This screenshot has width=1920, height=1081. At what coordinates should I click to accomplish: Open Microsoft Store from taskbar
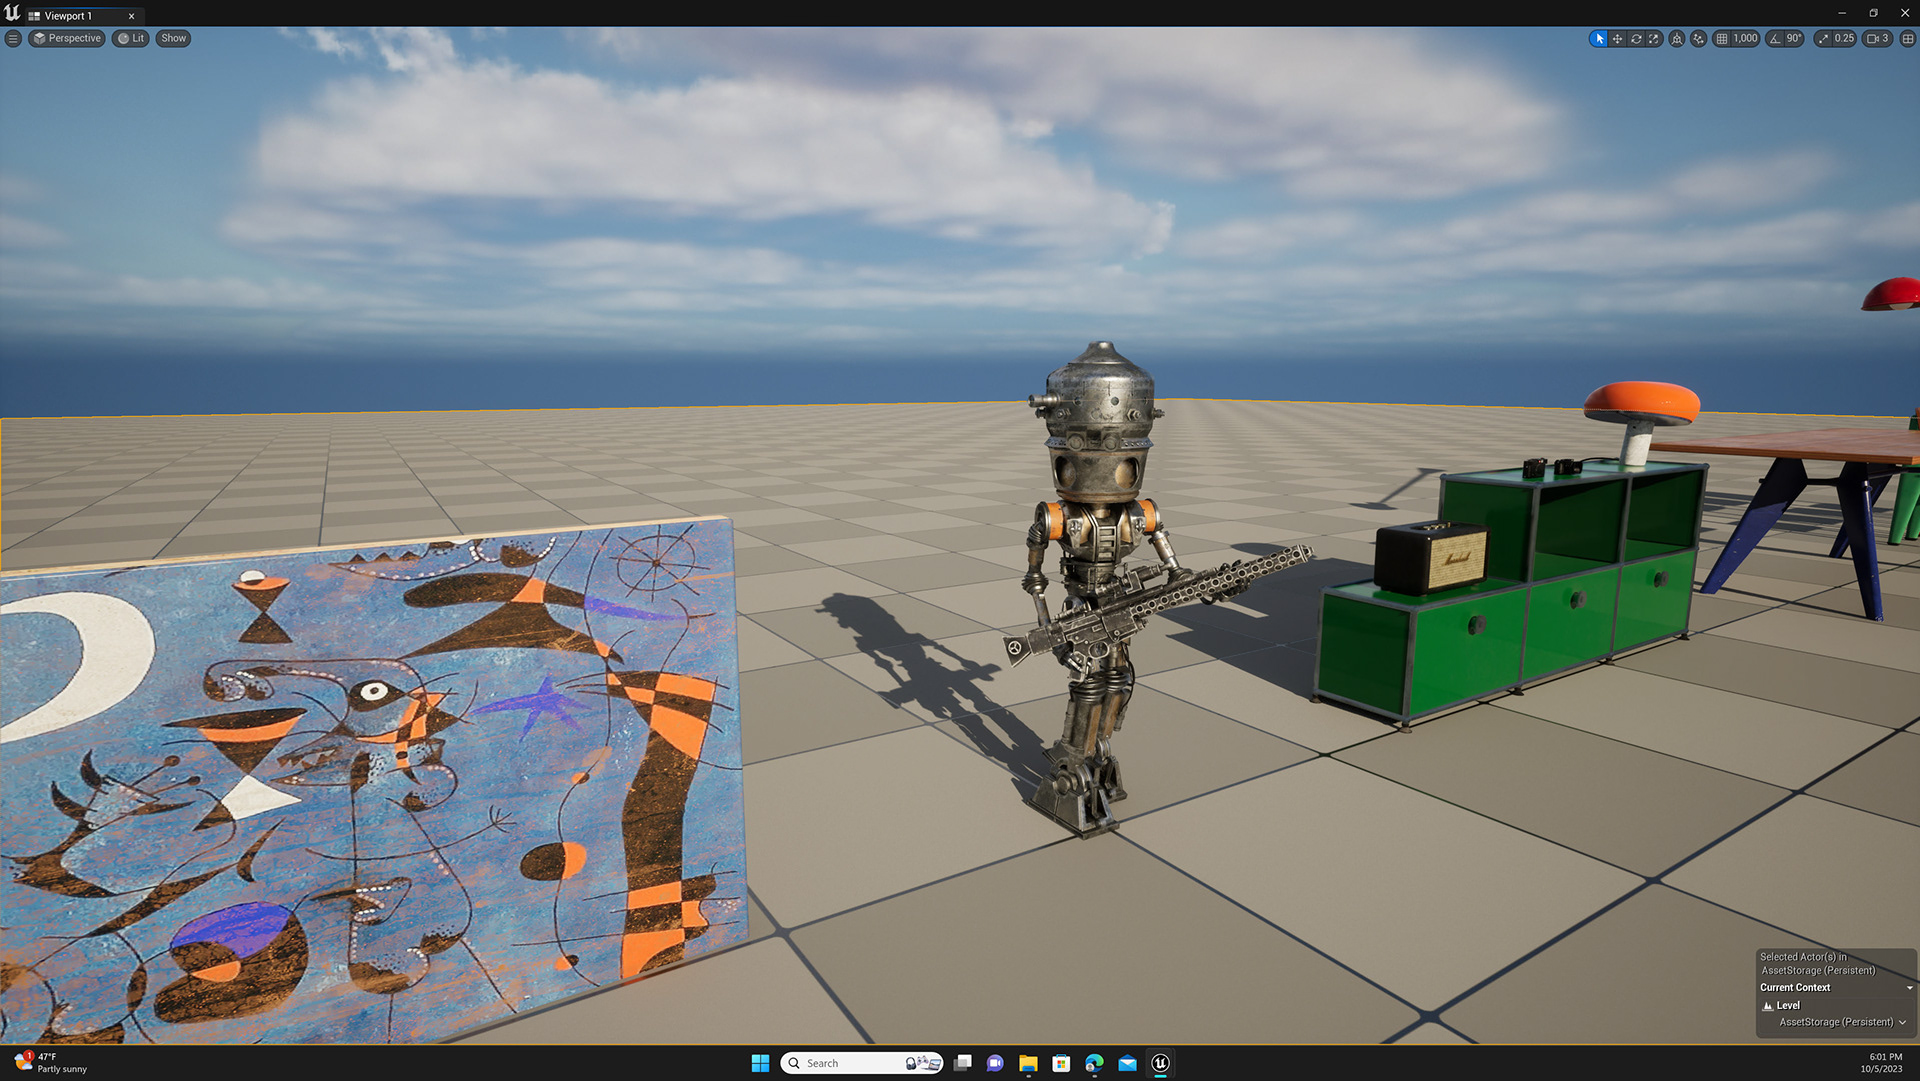[x=1061, y=1063]
